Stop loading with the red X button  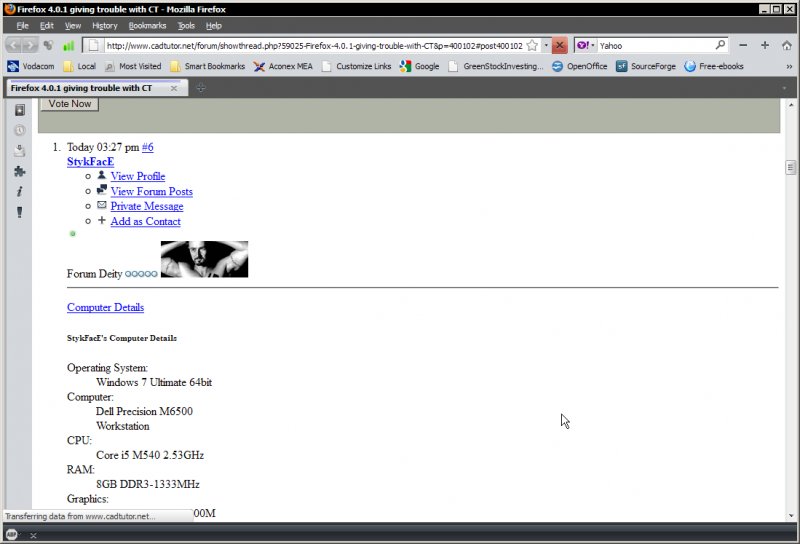[x=560, y=45]
